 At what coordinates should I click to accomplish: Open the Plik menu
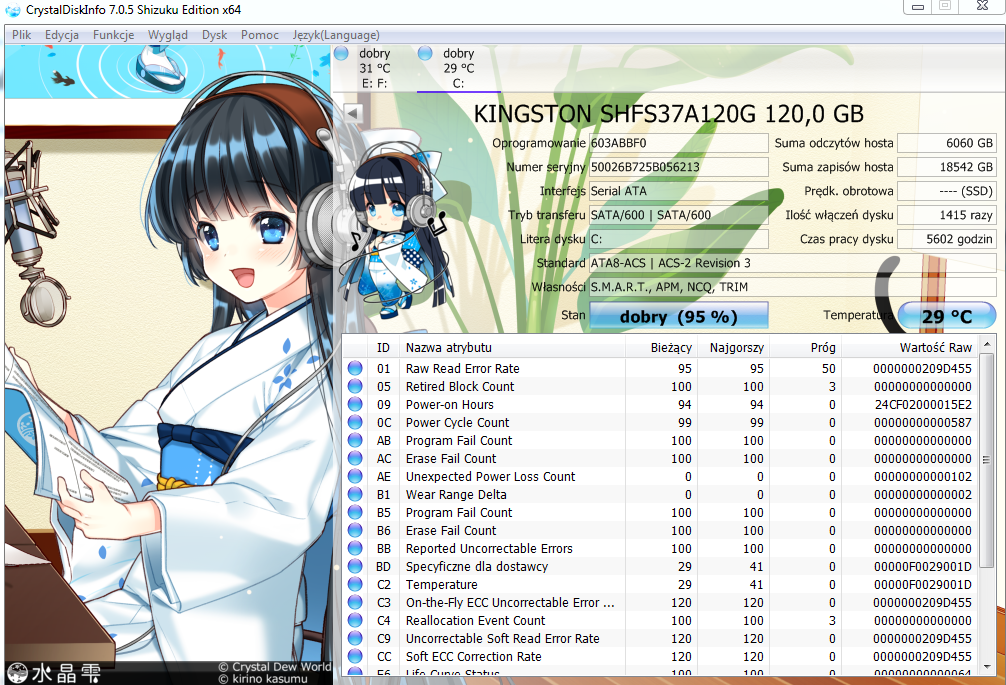point(21,35)
